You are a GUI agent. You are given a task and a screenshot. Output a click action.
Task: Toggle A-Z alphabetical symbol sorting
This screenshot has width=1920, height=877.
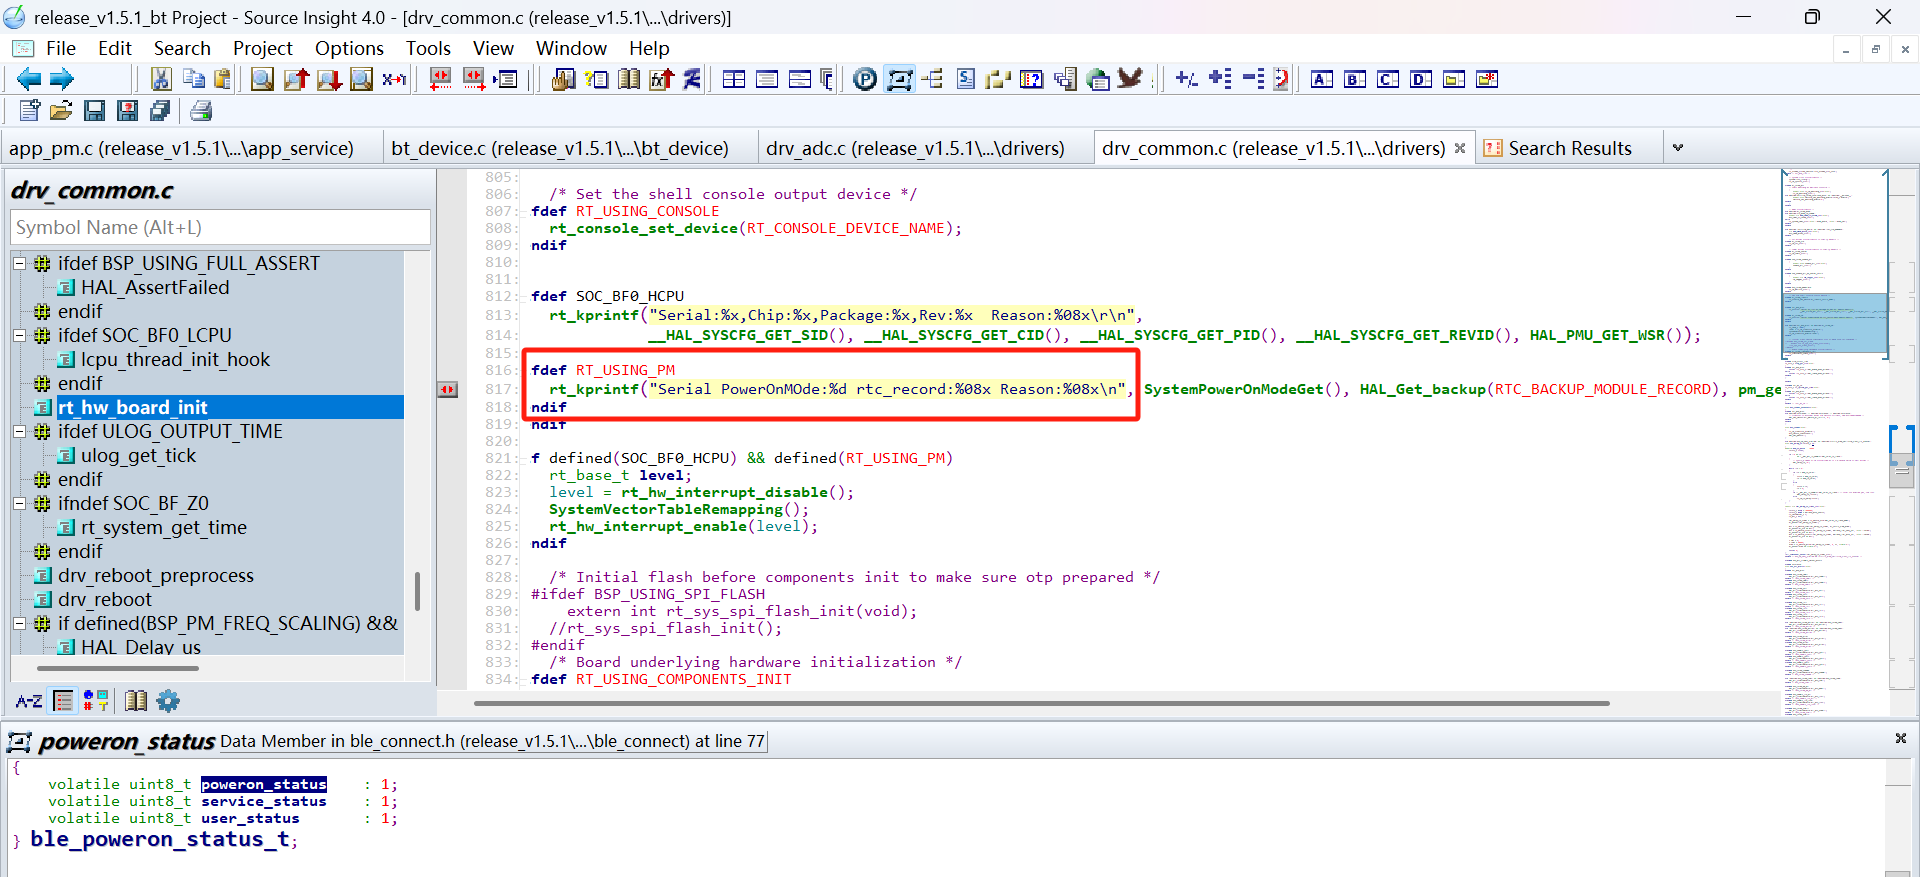(x=29, y=701)
